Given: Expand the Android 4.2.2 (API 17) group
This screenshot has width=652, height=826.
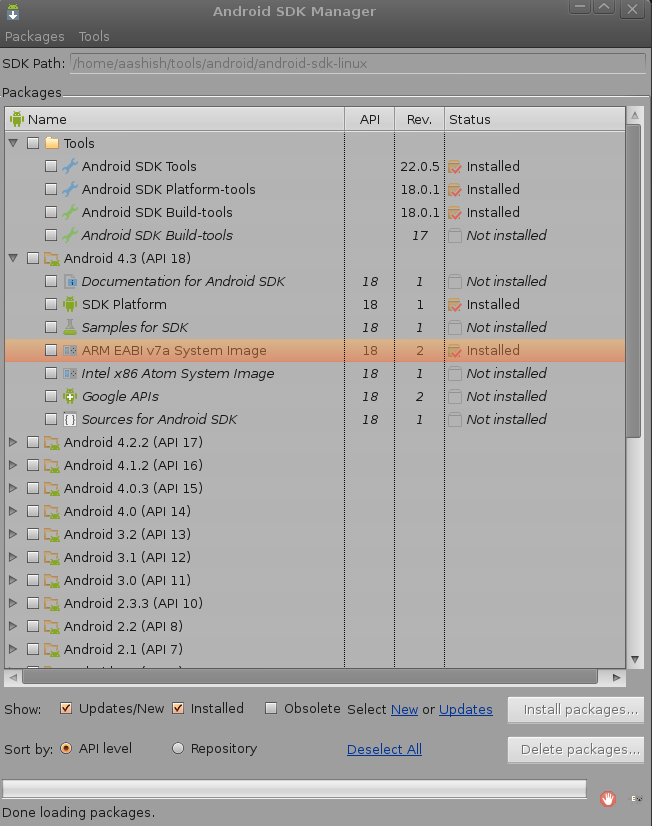Looking at the screenshot, I should tap(13, 442).
